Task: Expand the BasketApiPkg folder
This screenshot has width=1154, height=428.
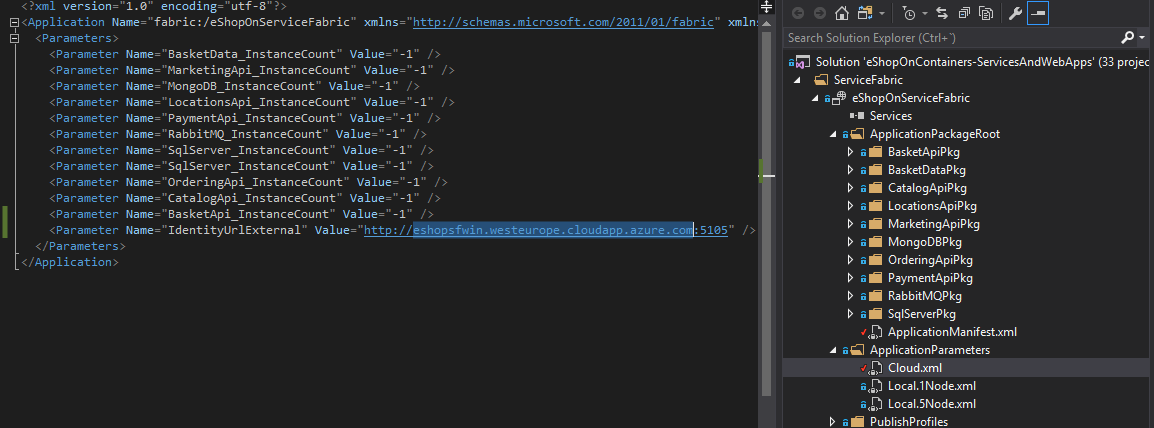Action: point(850,152)
